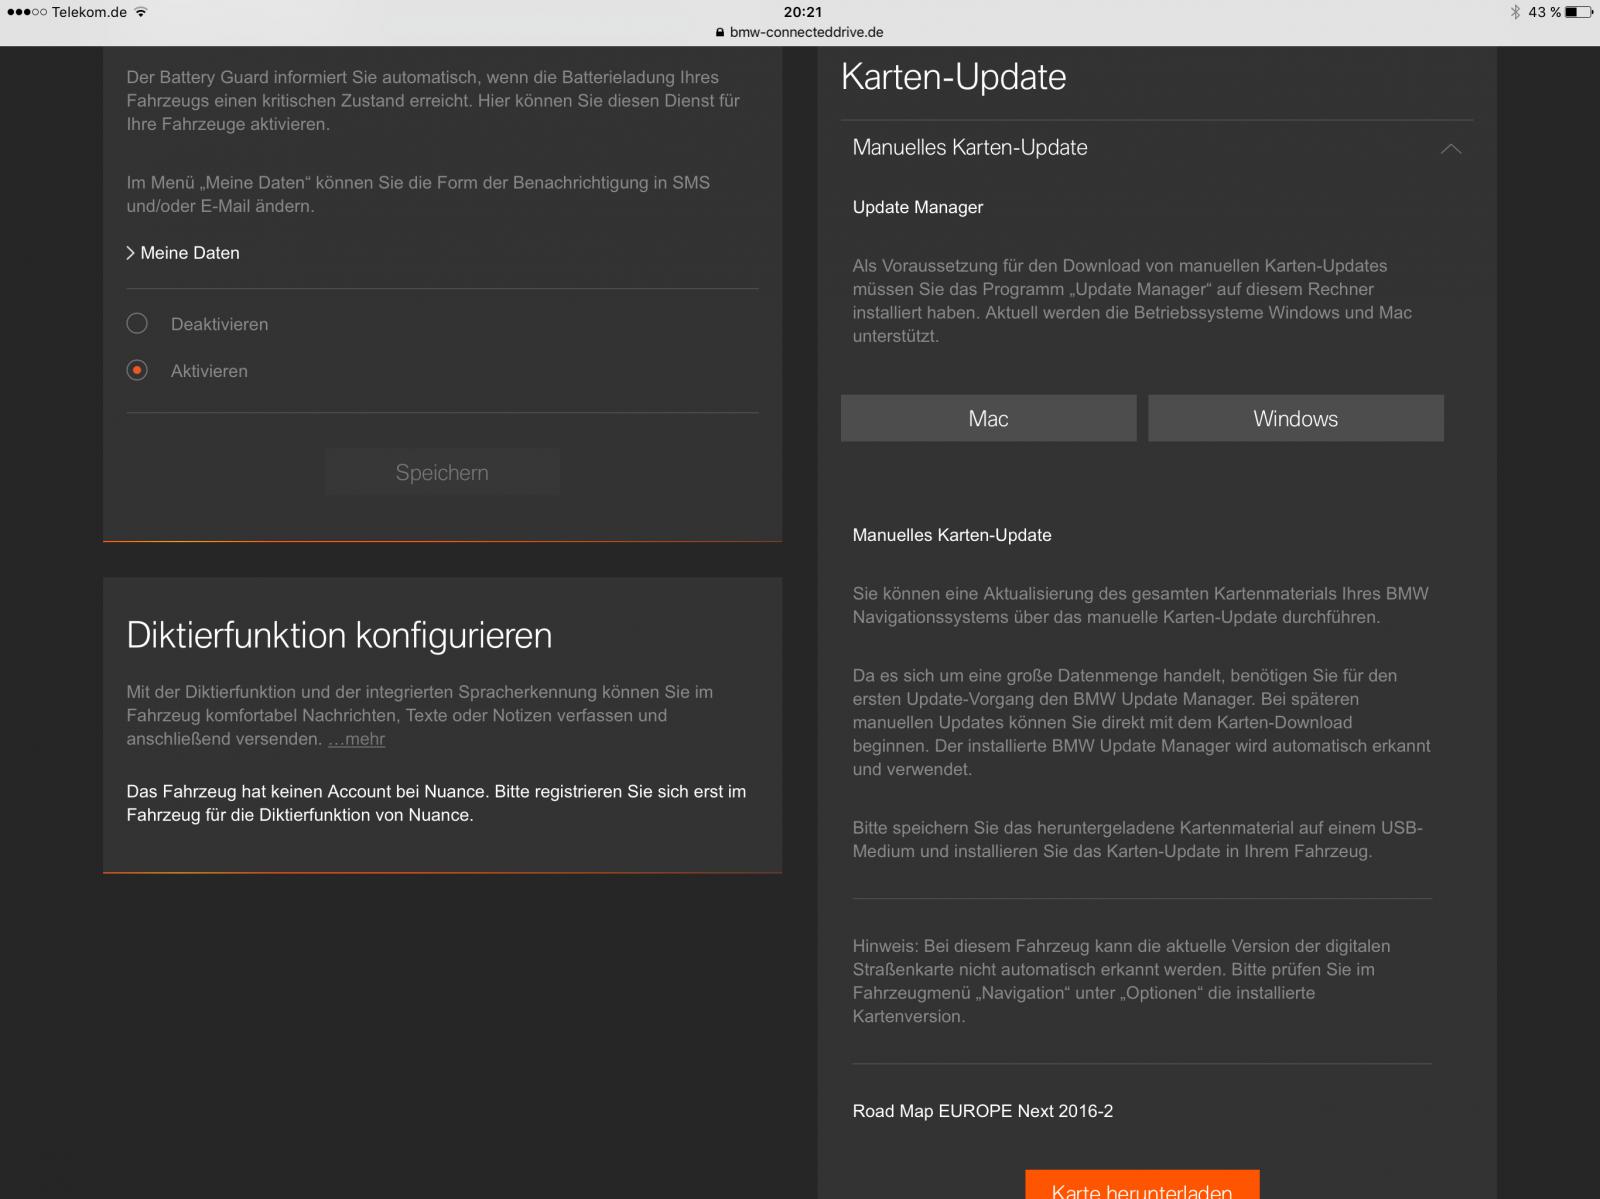The image size is (1600, 1199).
Task: Click the Diktierfunktion konfigurieren heading
Action: 339,635
